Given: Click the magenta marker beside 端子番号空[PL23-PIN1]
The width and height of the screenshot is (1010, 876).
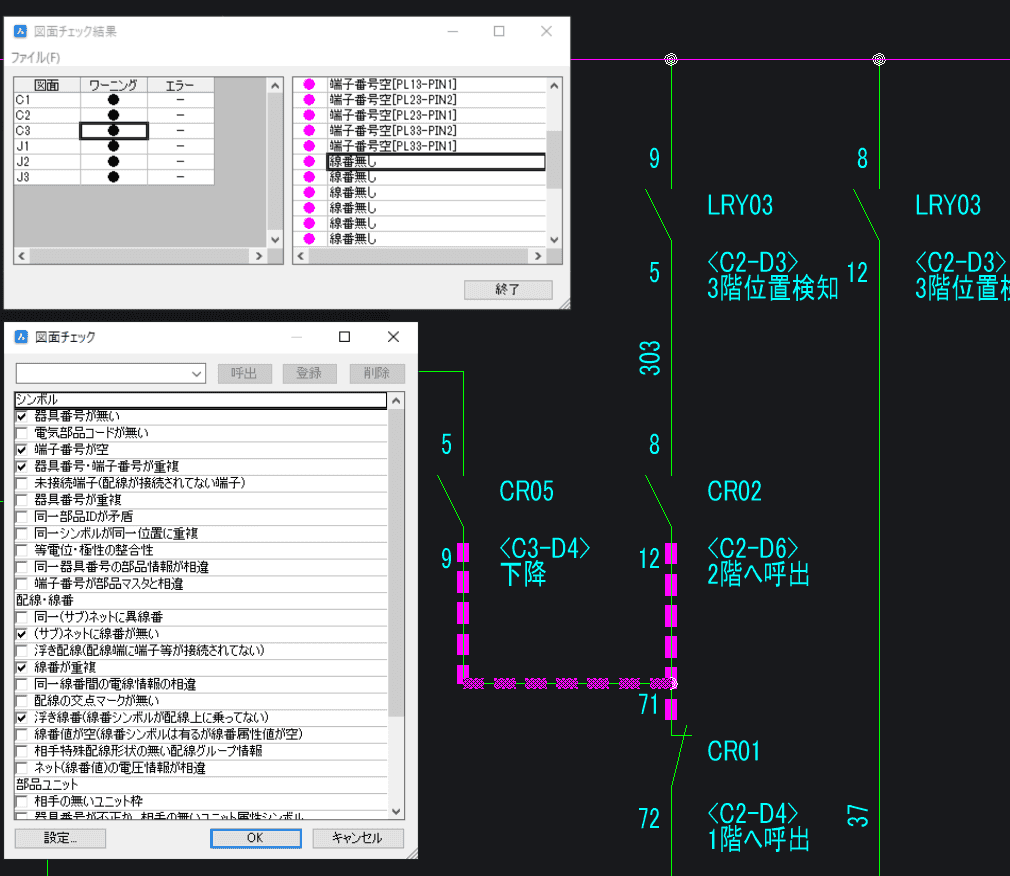Looking at the screenshot, I should (x=309, y=115).
